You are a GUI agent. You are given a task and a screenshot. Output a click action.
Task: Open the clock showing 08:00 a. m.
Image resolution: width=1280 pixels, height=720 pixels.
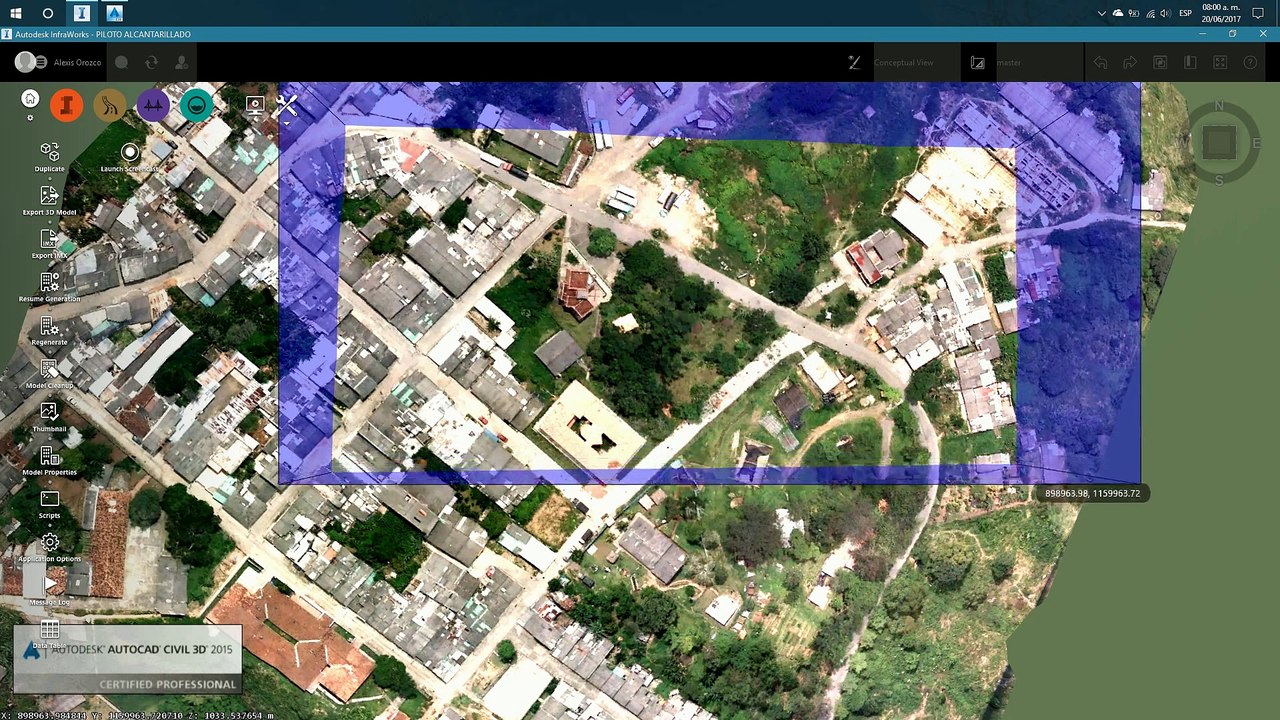coord(1220,13)
